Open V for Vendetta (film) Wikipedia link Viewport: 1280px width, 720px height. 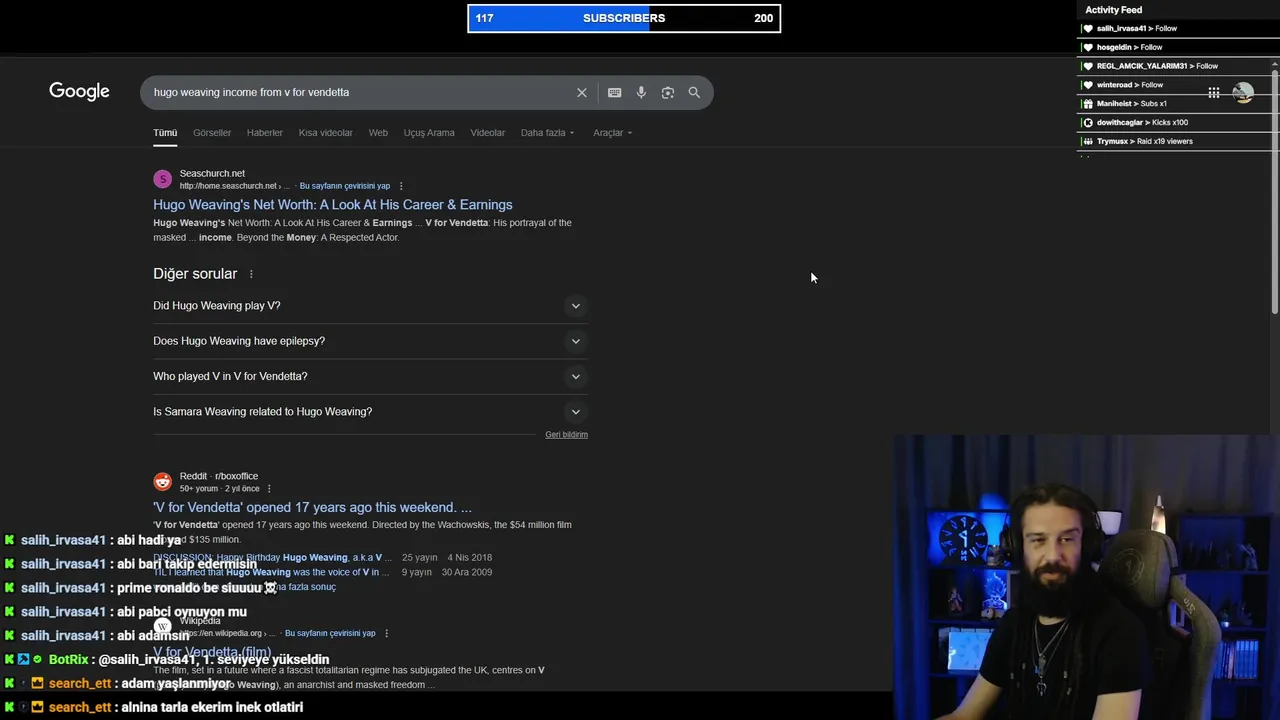tap(212, 652)
